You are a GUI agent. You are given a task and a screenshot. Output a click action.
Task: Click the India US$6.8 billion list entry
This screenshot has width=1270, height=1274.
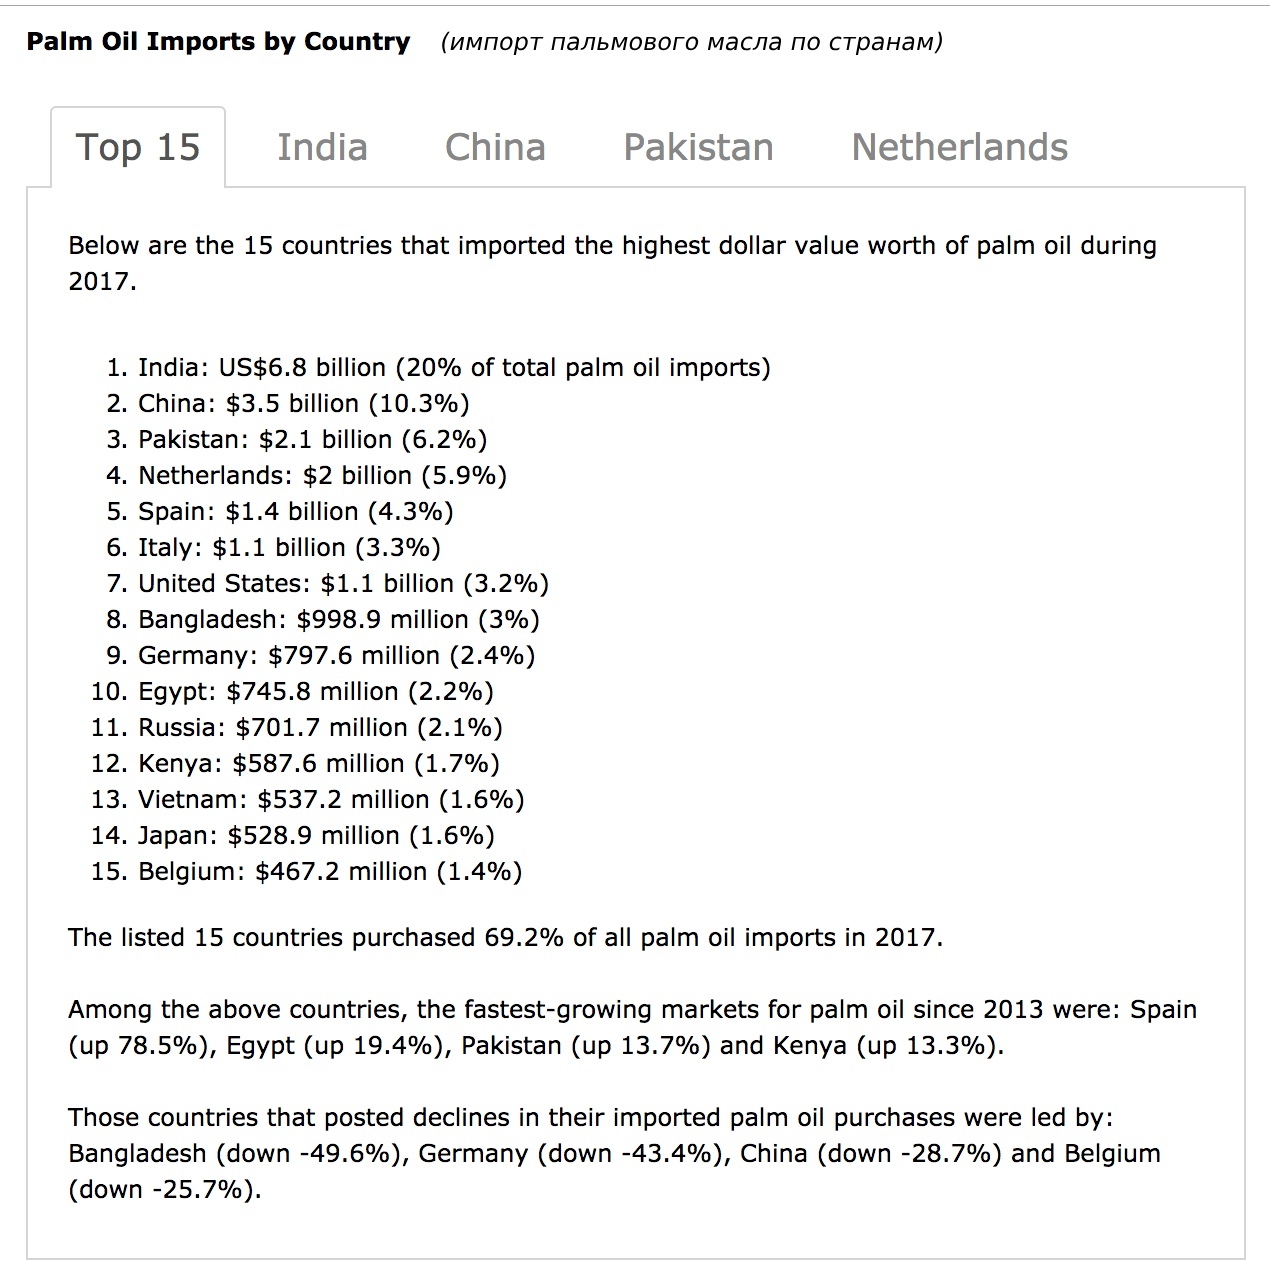tap(454, 368)
